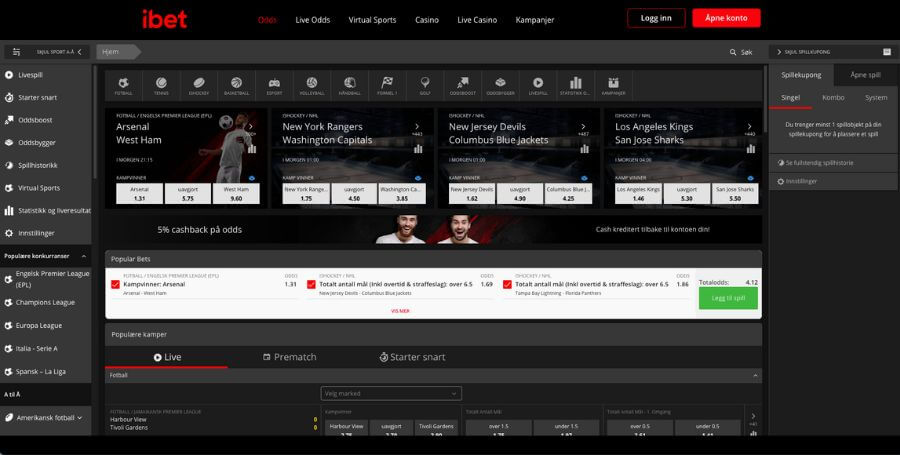This screenshot has height=455, width=900.
Task: Open Statistikk og liveresultater in sidebar
Action: [46, 211]
